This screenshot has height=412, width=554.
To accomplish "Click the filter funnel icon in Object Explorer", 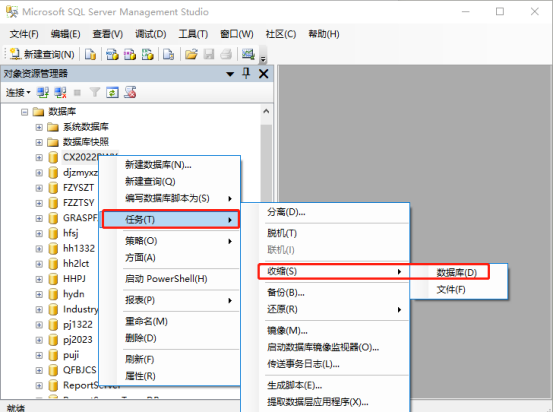I will (x=95, y=93).
